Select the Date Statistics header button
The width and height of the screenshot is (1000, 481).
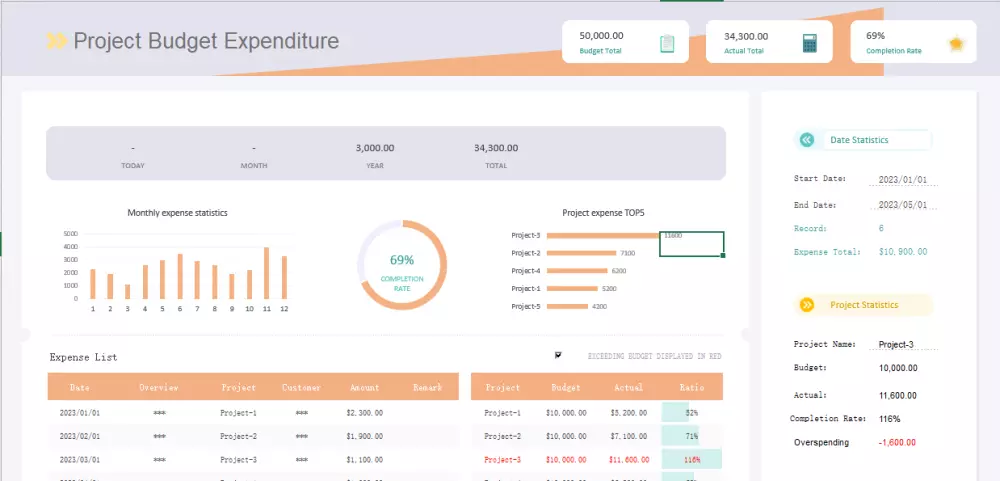(863, 140)
